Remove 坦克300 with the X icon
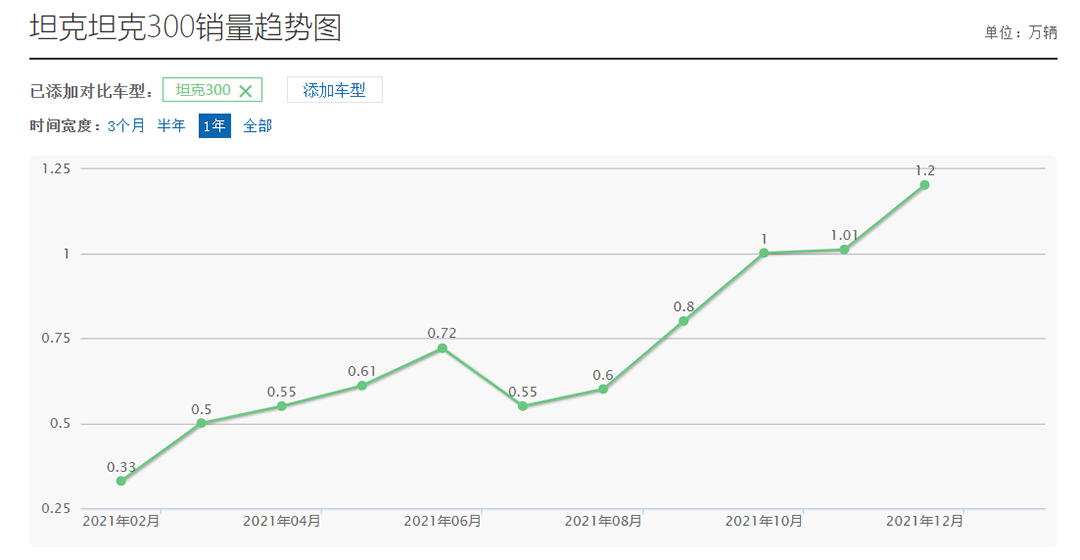Viewport: 1080px width, 560px height. point(245,91)
